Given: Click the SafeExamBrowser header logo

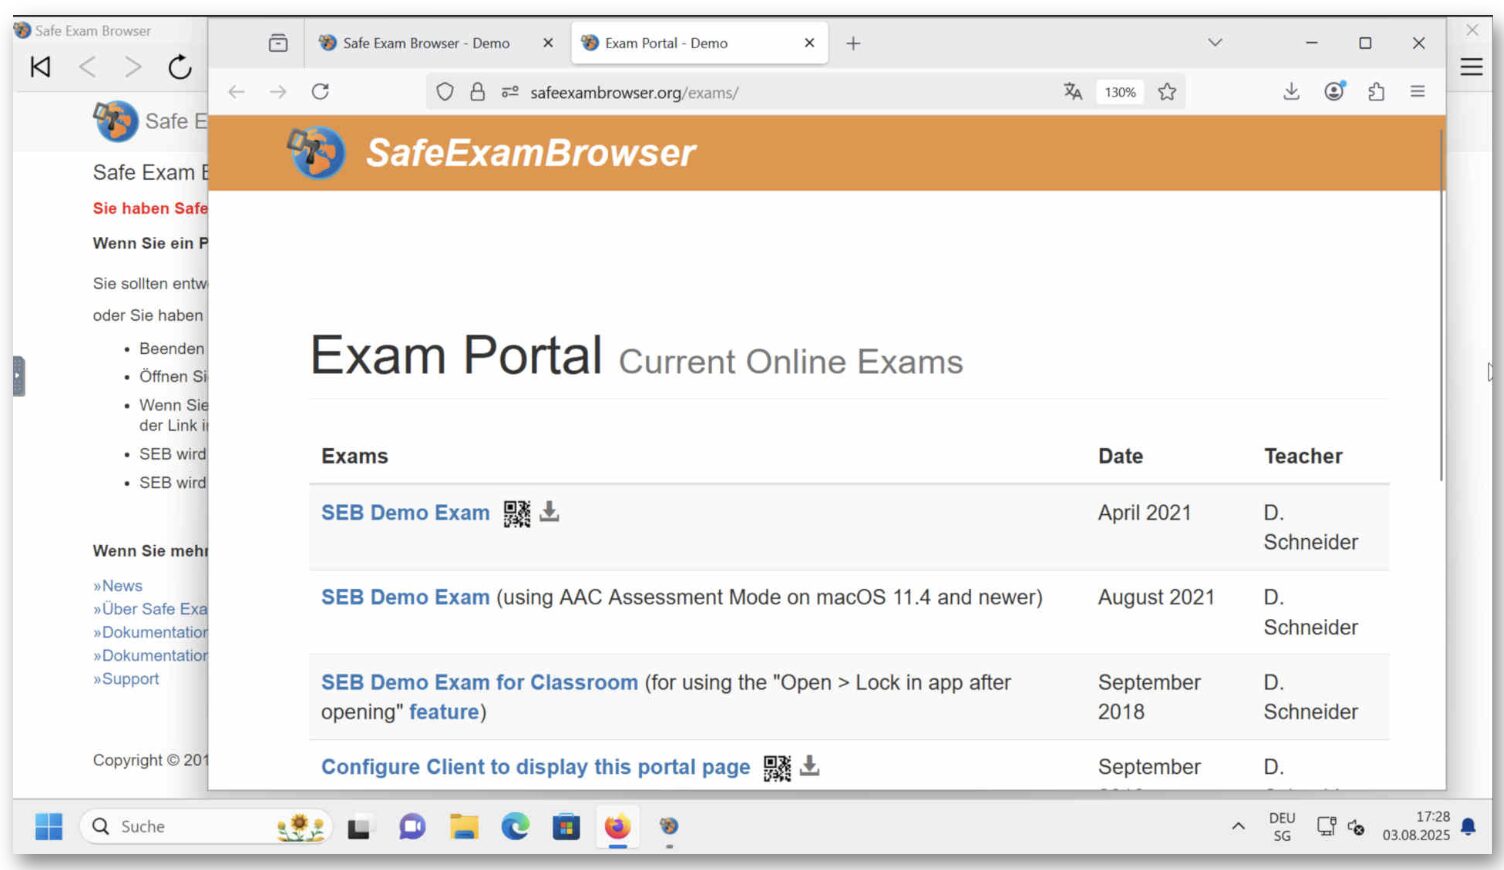Looking at the screenshot, I should (x=491, y=152).
